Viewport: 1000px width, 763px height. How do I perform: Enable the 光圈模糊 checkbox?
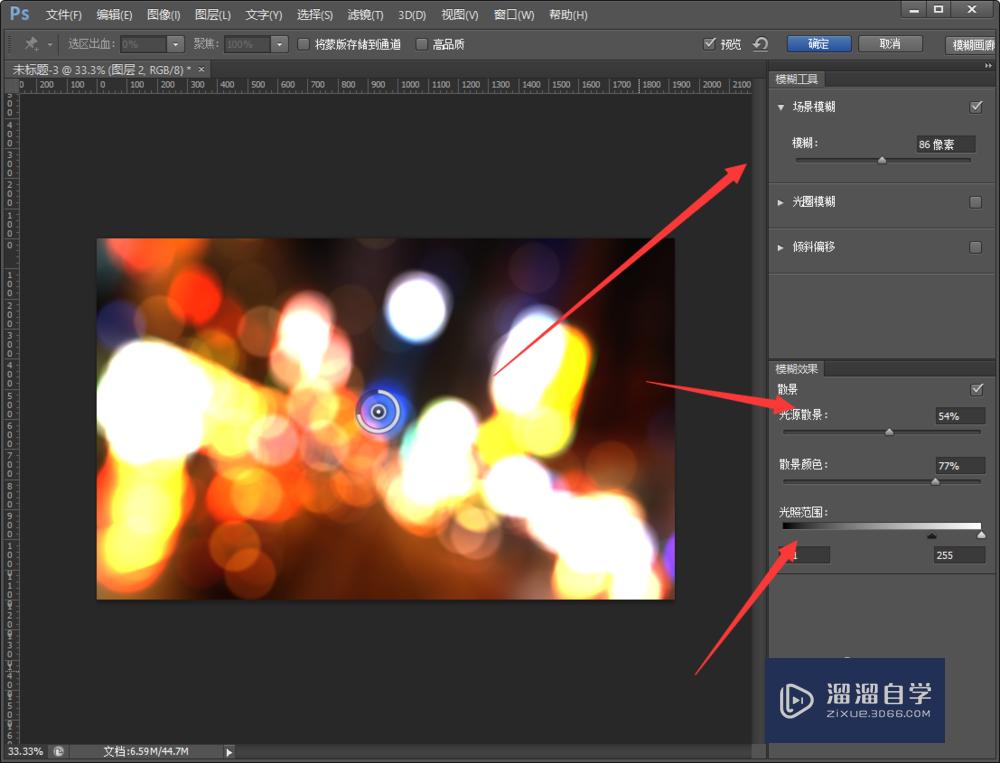[975, 202]
